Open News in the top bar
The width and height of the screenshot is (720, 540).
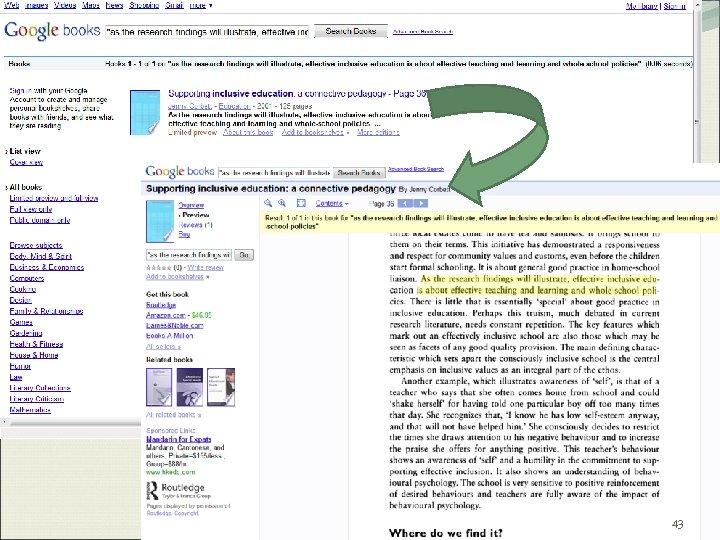click(x=114, y=5)
